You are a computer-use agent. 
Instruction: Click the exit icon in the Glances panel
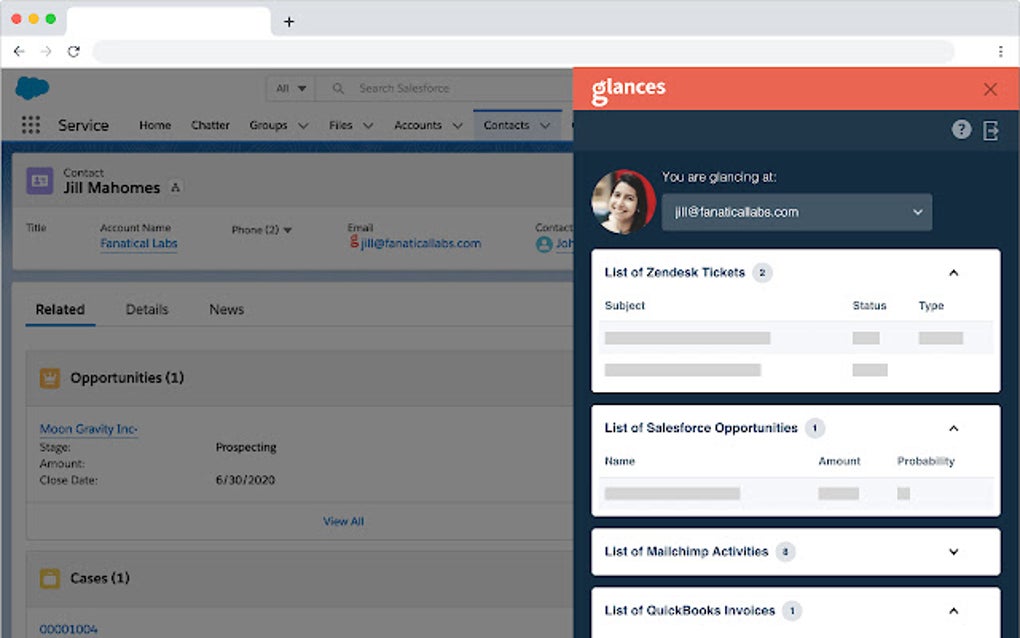click(x=991, y=129)
